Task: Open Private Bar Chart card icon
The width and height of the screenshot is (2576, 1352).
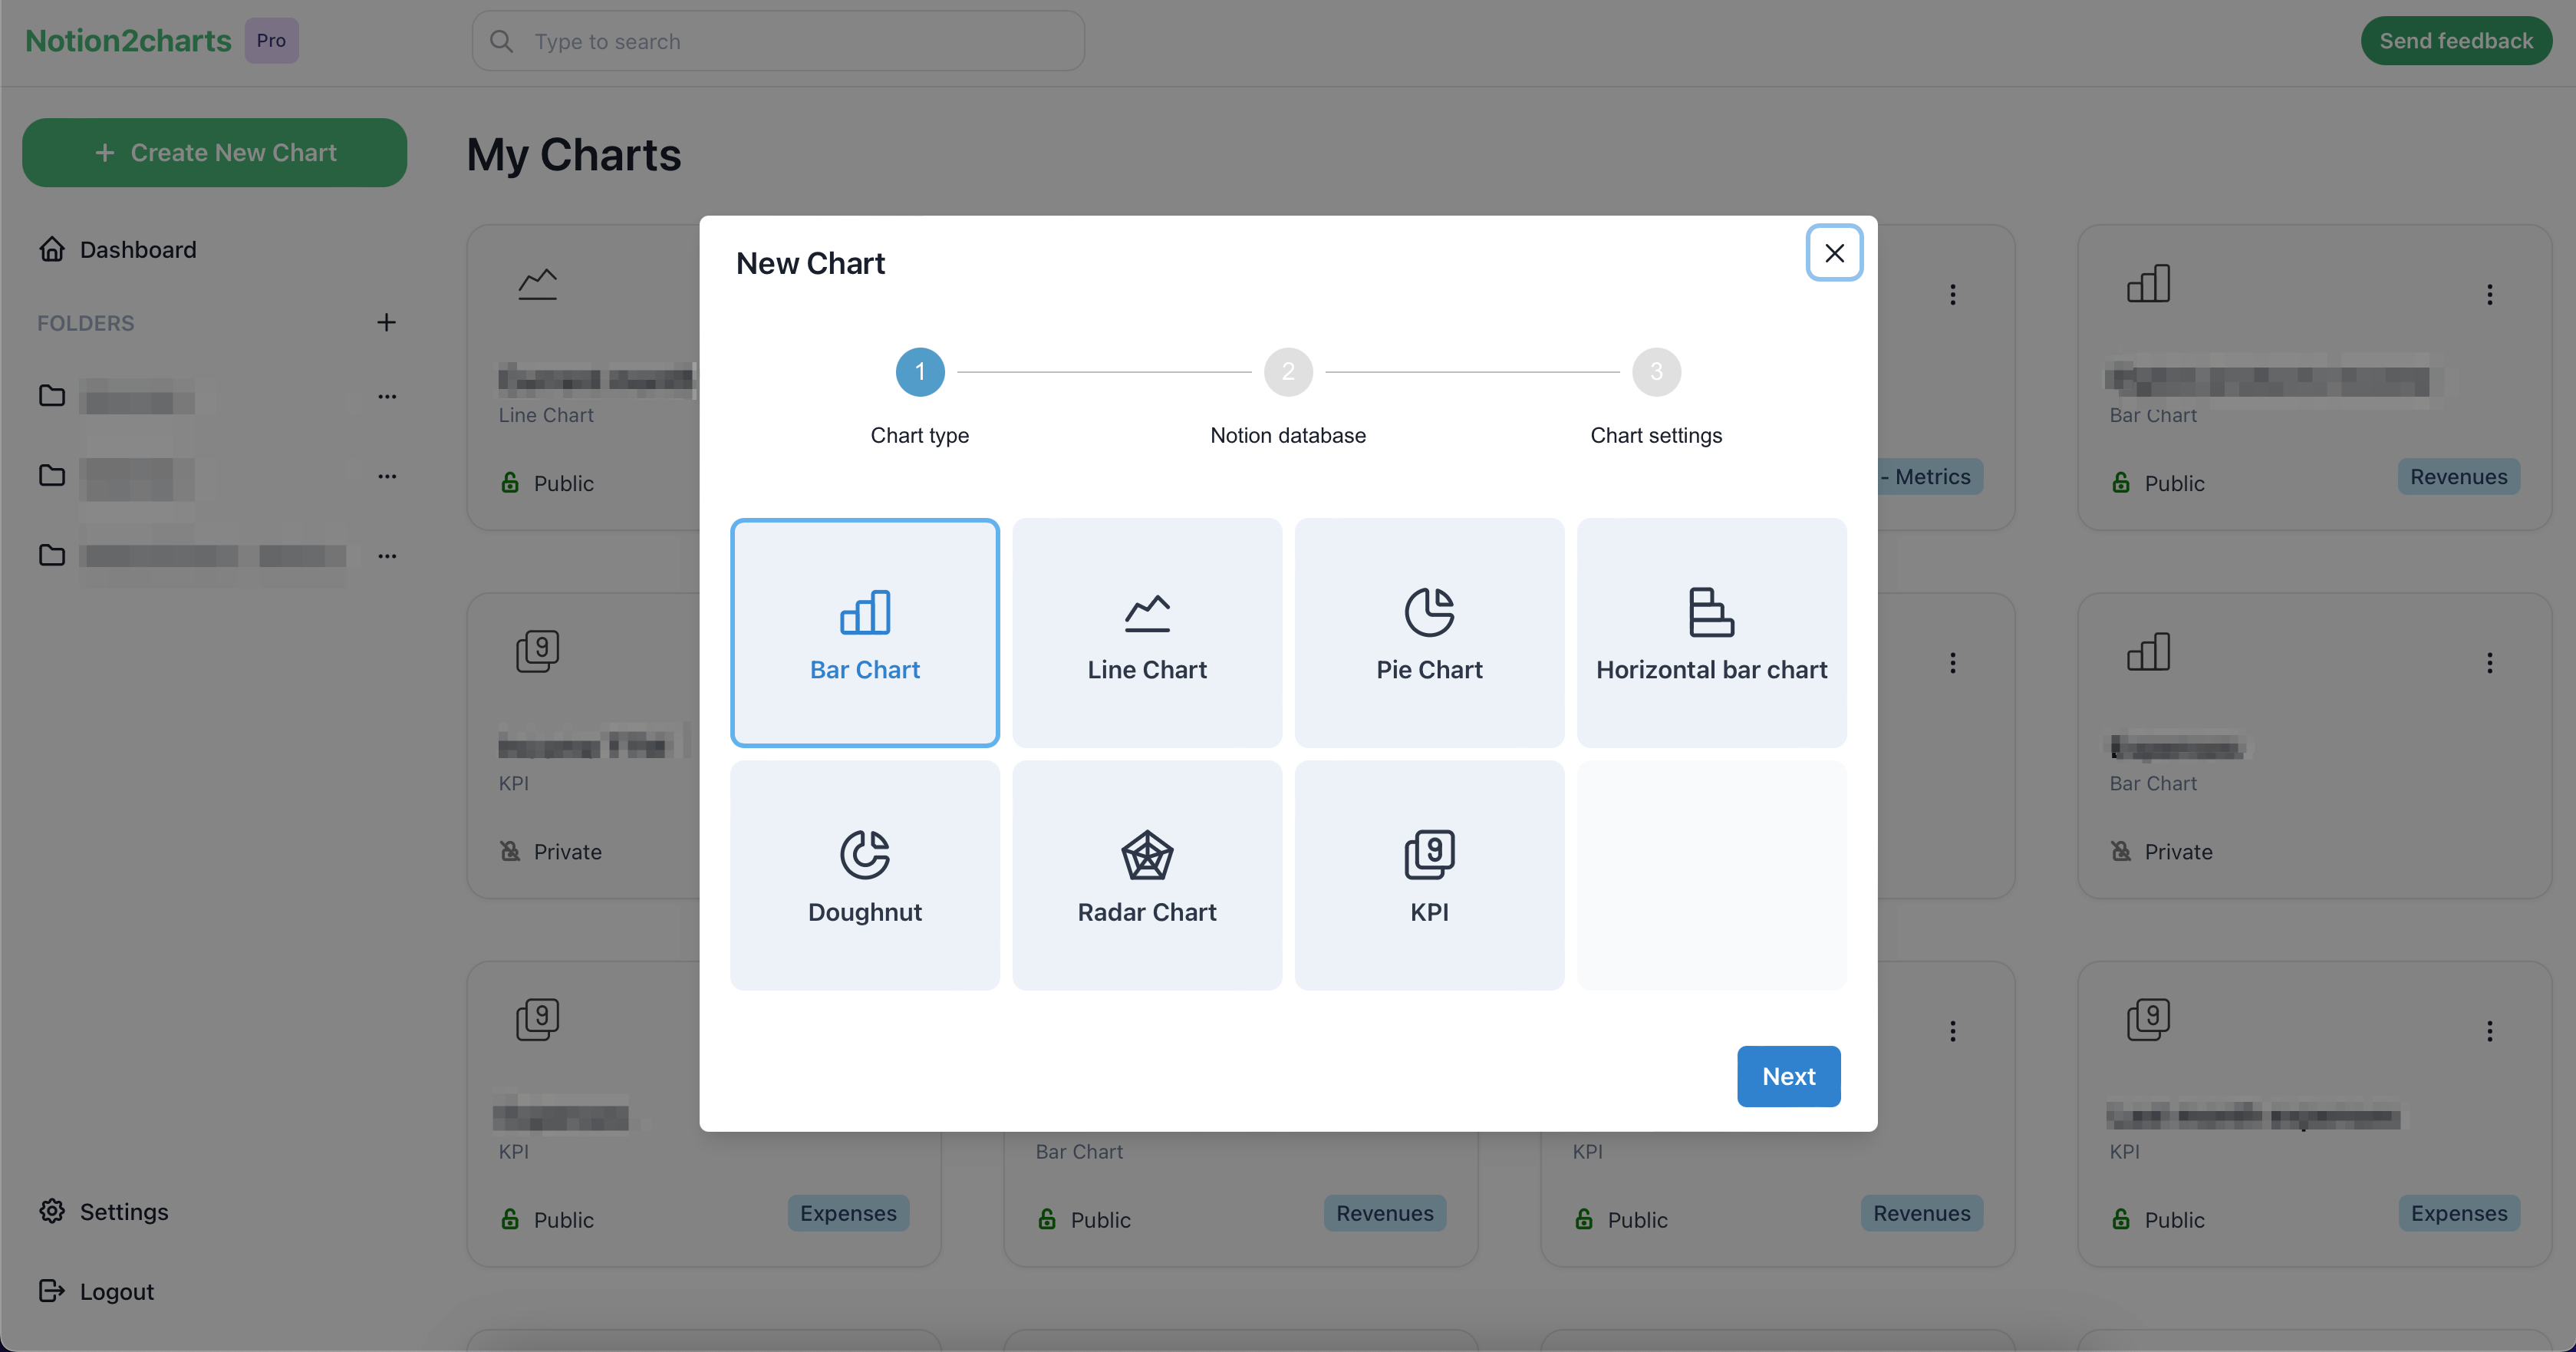Action: (x=2147, y=652)
